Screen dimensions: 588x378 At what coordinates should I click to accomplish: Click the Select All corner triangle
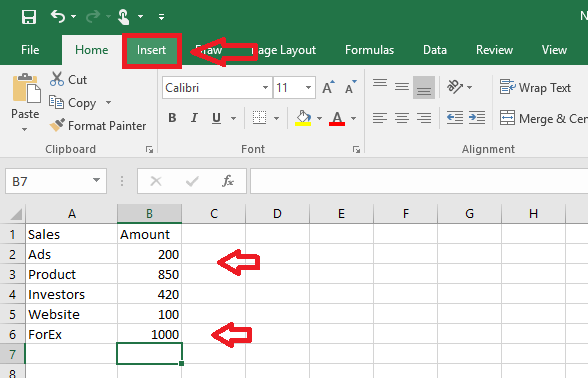click(16, 214)
